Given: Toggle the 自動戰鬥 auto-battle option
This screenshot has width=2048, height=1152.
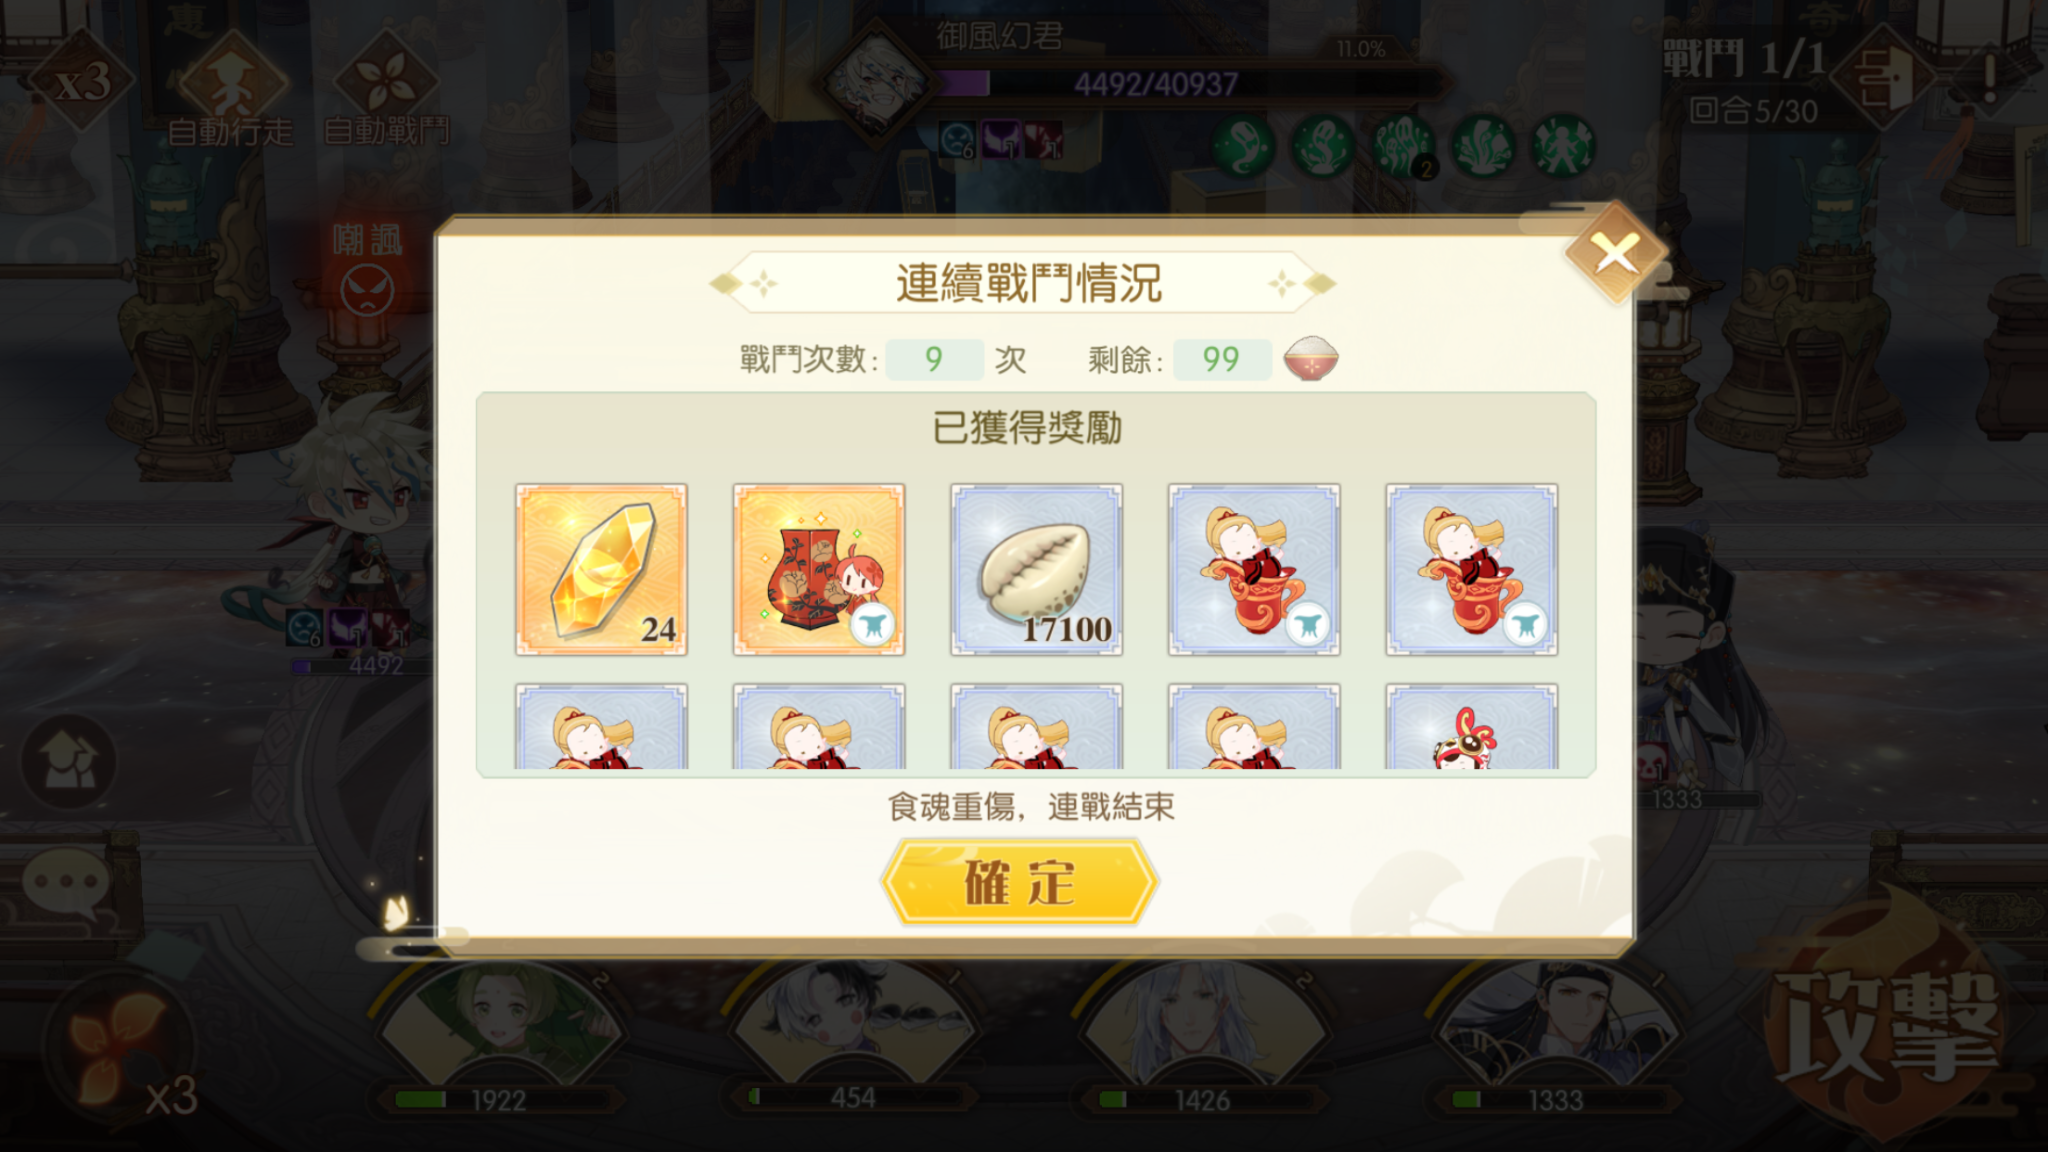Looking at the screenshot, I should pyautogui.click(x=387, y=90).
